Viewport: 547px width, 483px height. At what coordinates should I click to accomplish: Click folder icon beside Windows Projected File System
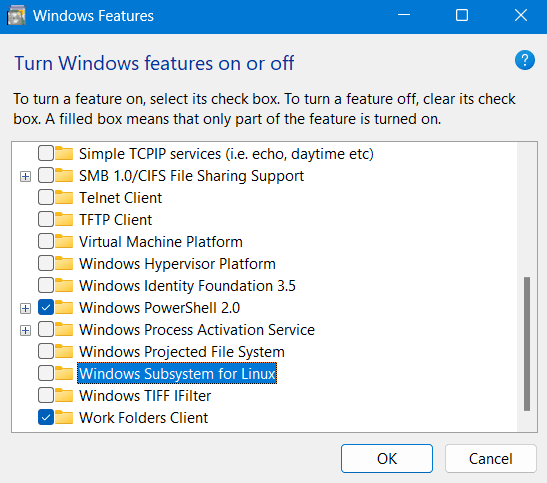pos(64,351)
